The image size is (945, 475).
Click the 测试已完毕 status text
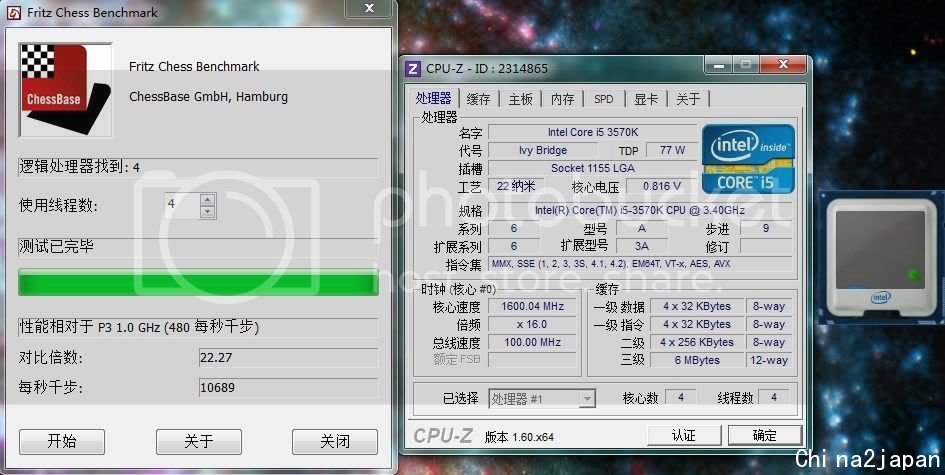[56, 247]
